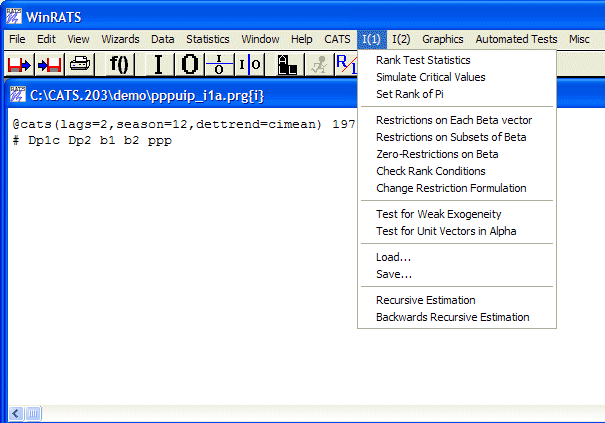The height and width of the screenshot is (423, 605).
Task: Choose Backwards Recursive Estimation
Action: pyautogui.click(x=452, y=317)
